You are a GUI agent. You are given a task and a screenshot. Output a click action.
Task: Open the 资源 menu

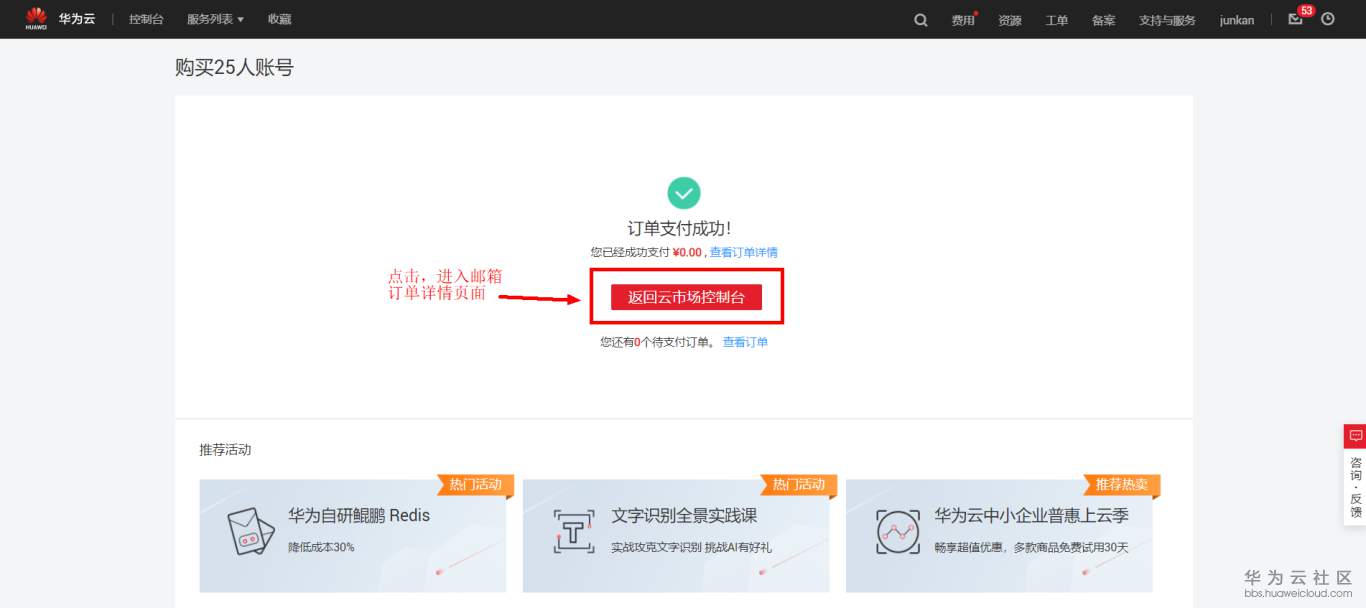(x=1010, y=20)
